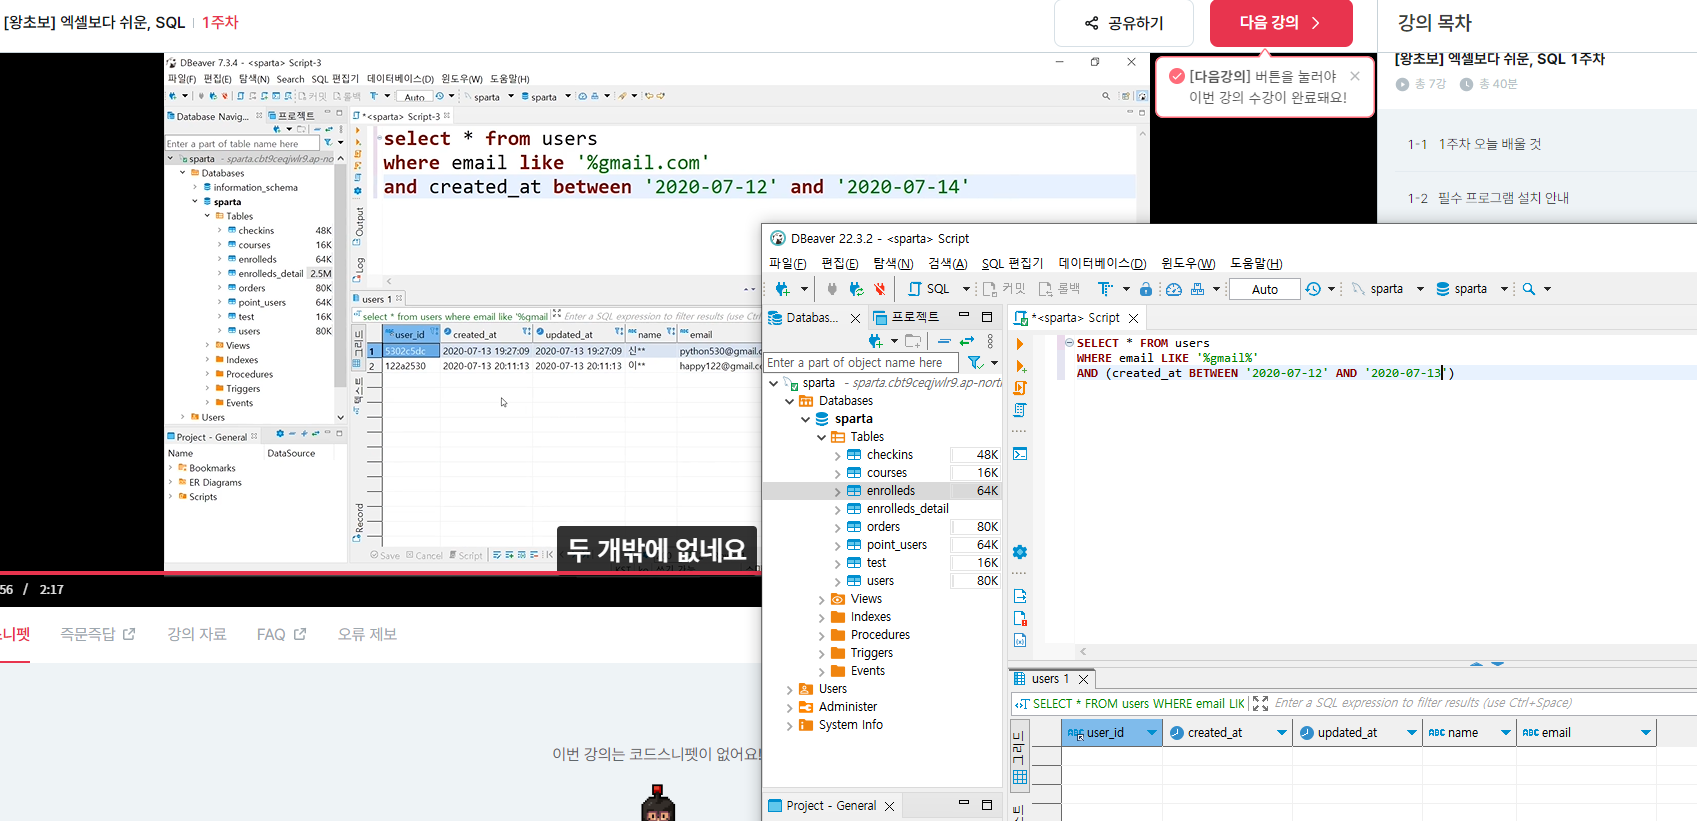Viewport: 1697px width, 821px height.
Task: Open the email column filter dropdown
Action: pyautogui.click(x=1646, y=733)
